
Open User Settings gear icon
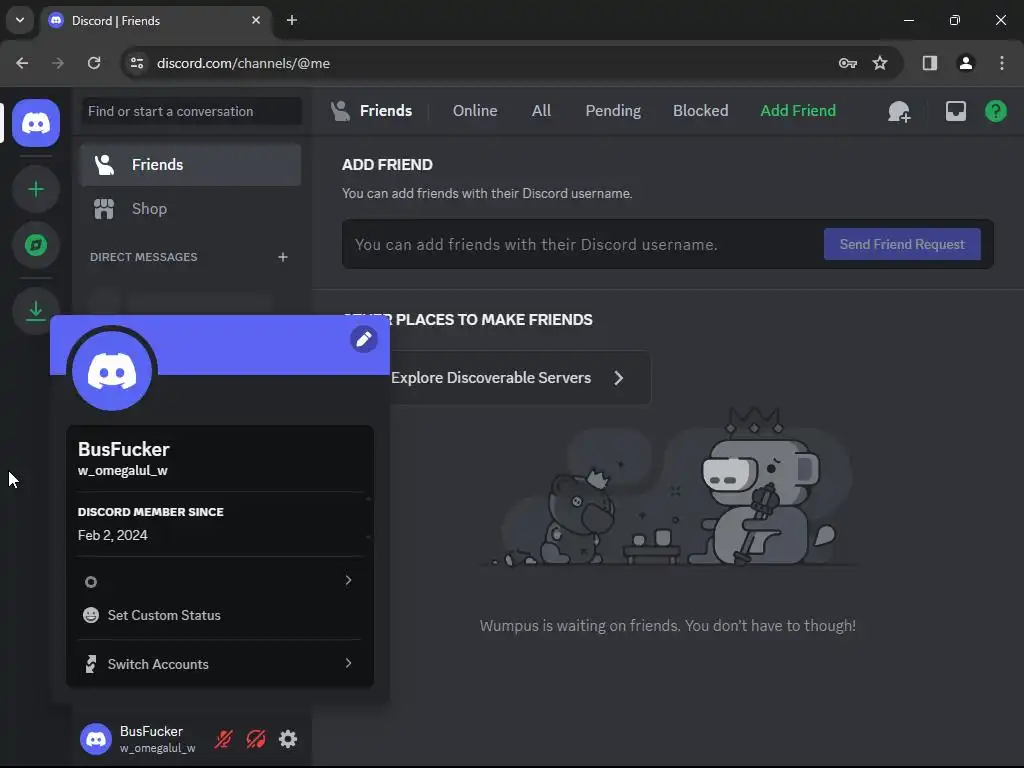288,739
